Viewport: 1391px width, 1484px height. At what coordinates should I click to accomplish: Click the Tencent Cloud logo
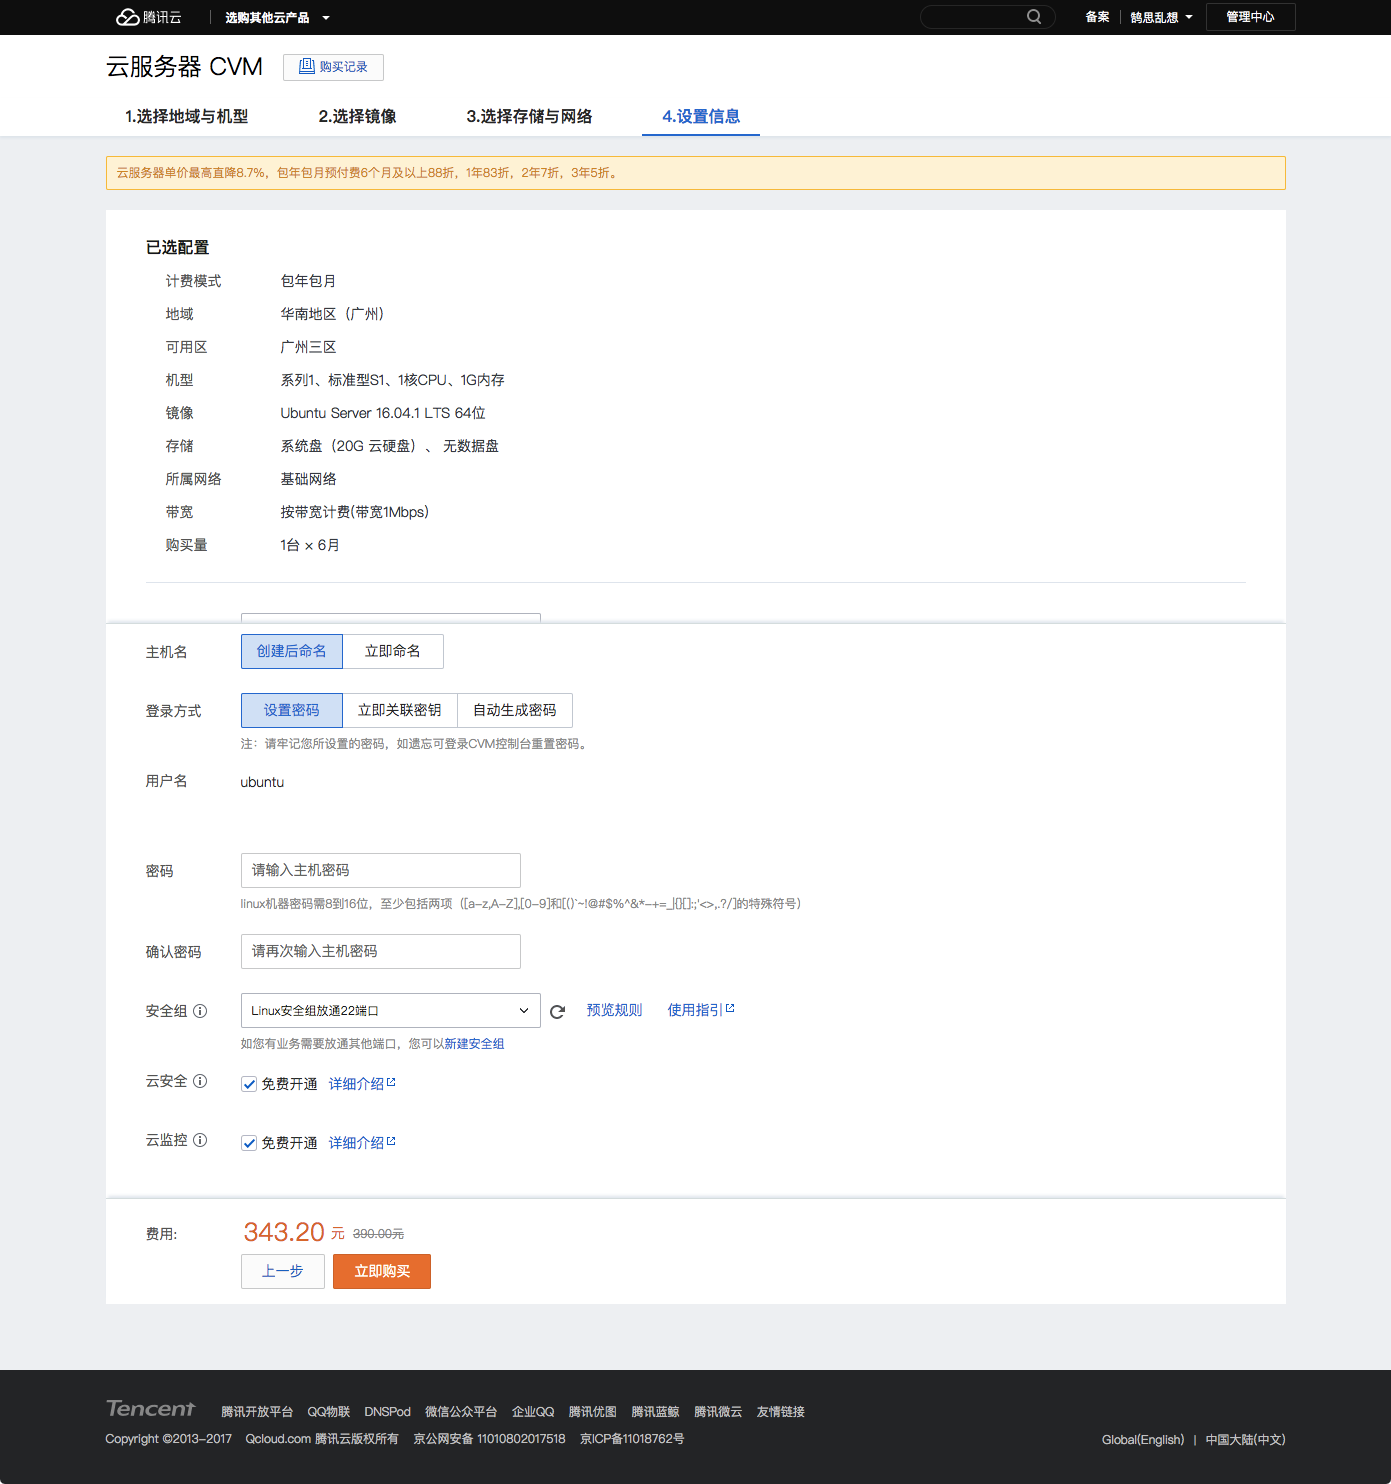tap(149, 17)
